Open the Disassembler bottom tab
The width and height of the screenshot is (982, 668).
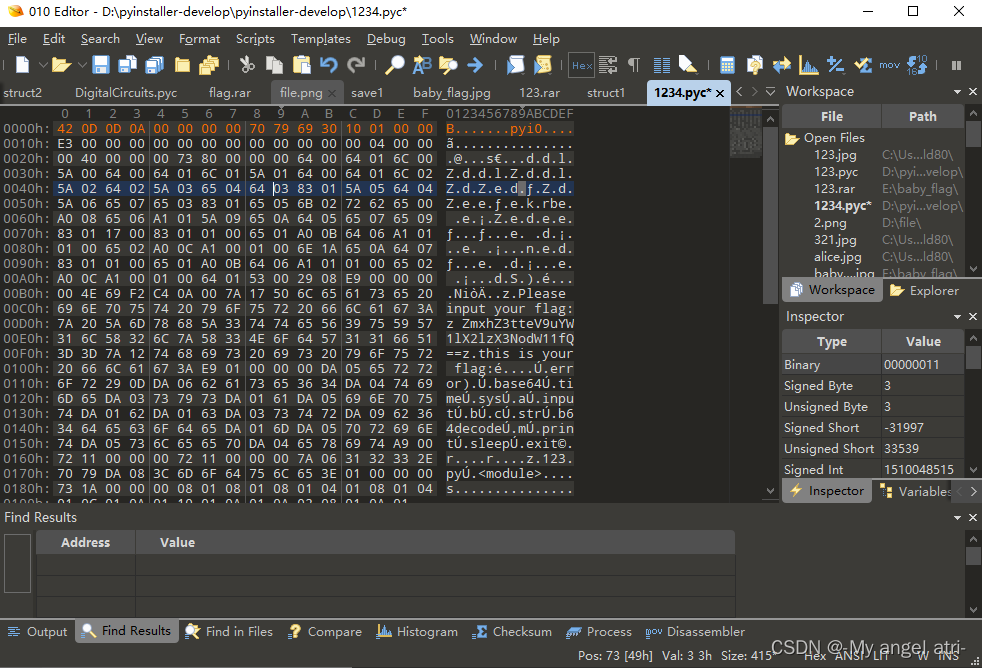(695, 632)
